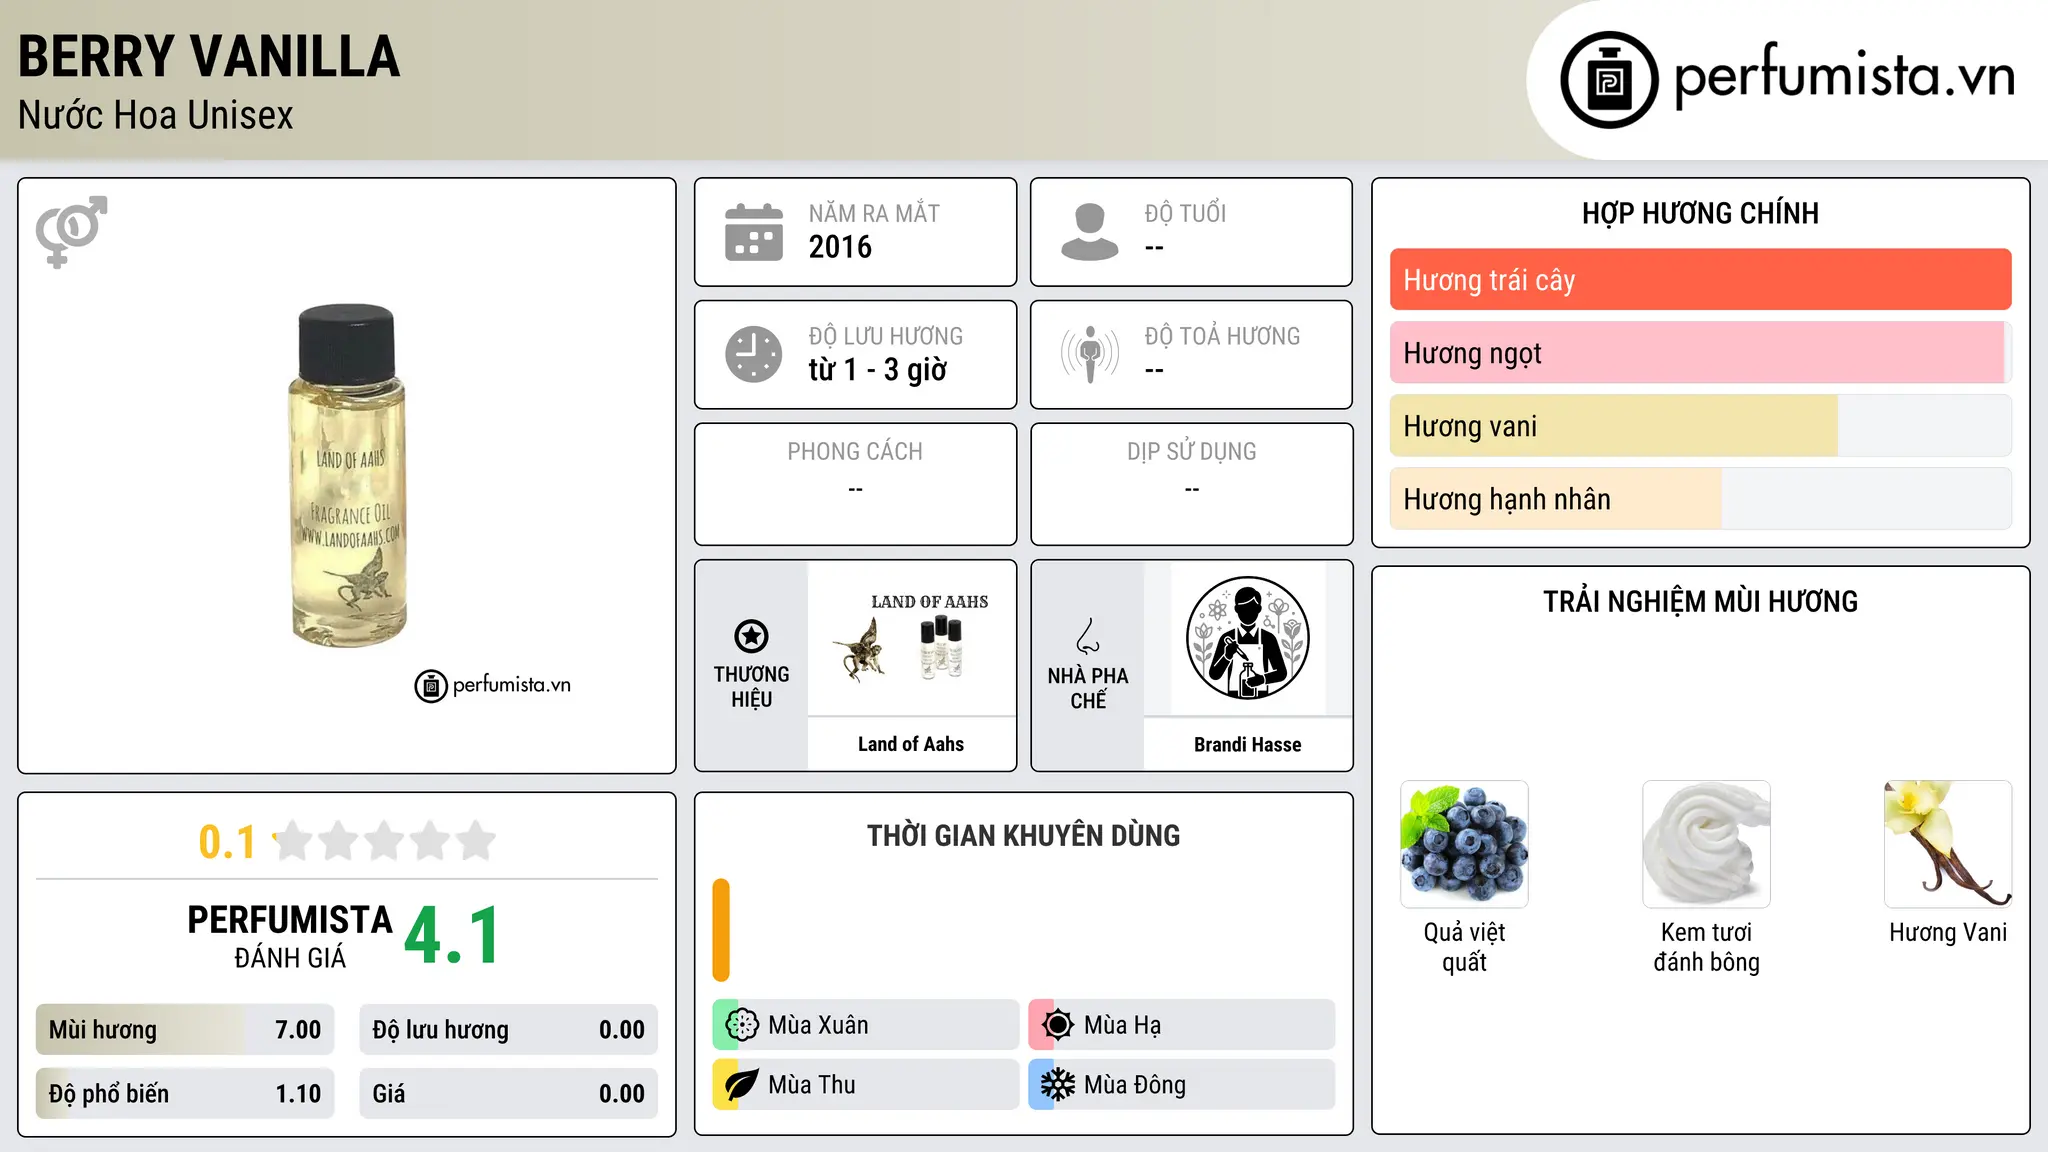Click the Mùa Đông snowflake icon
Screen dimensions: 2048x1152
pyautogui.click(x=1058, y=1085)
